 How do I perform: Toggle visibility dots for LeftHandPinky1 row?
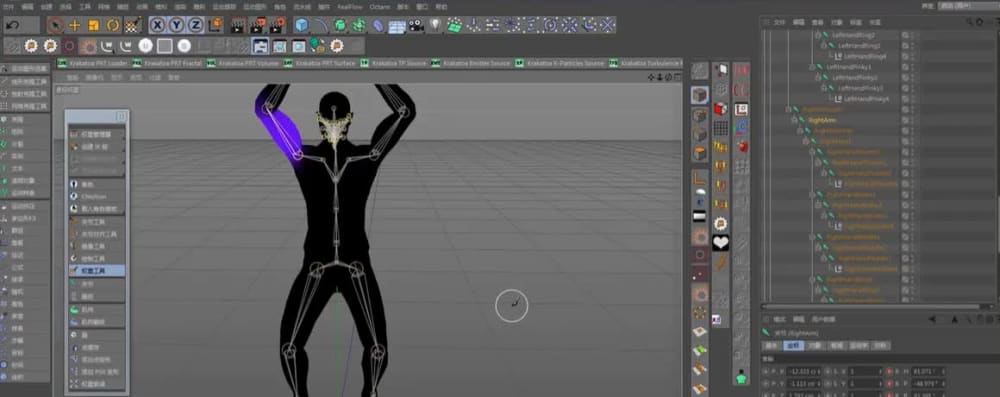click(913, 67)
